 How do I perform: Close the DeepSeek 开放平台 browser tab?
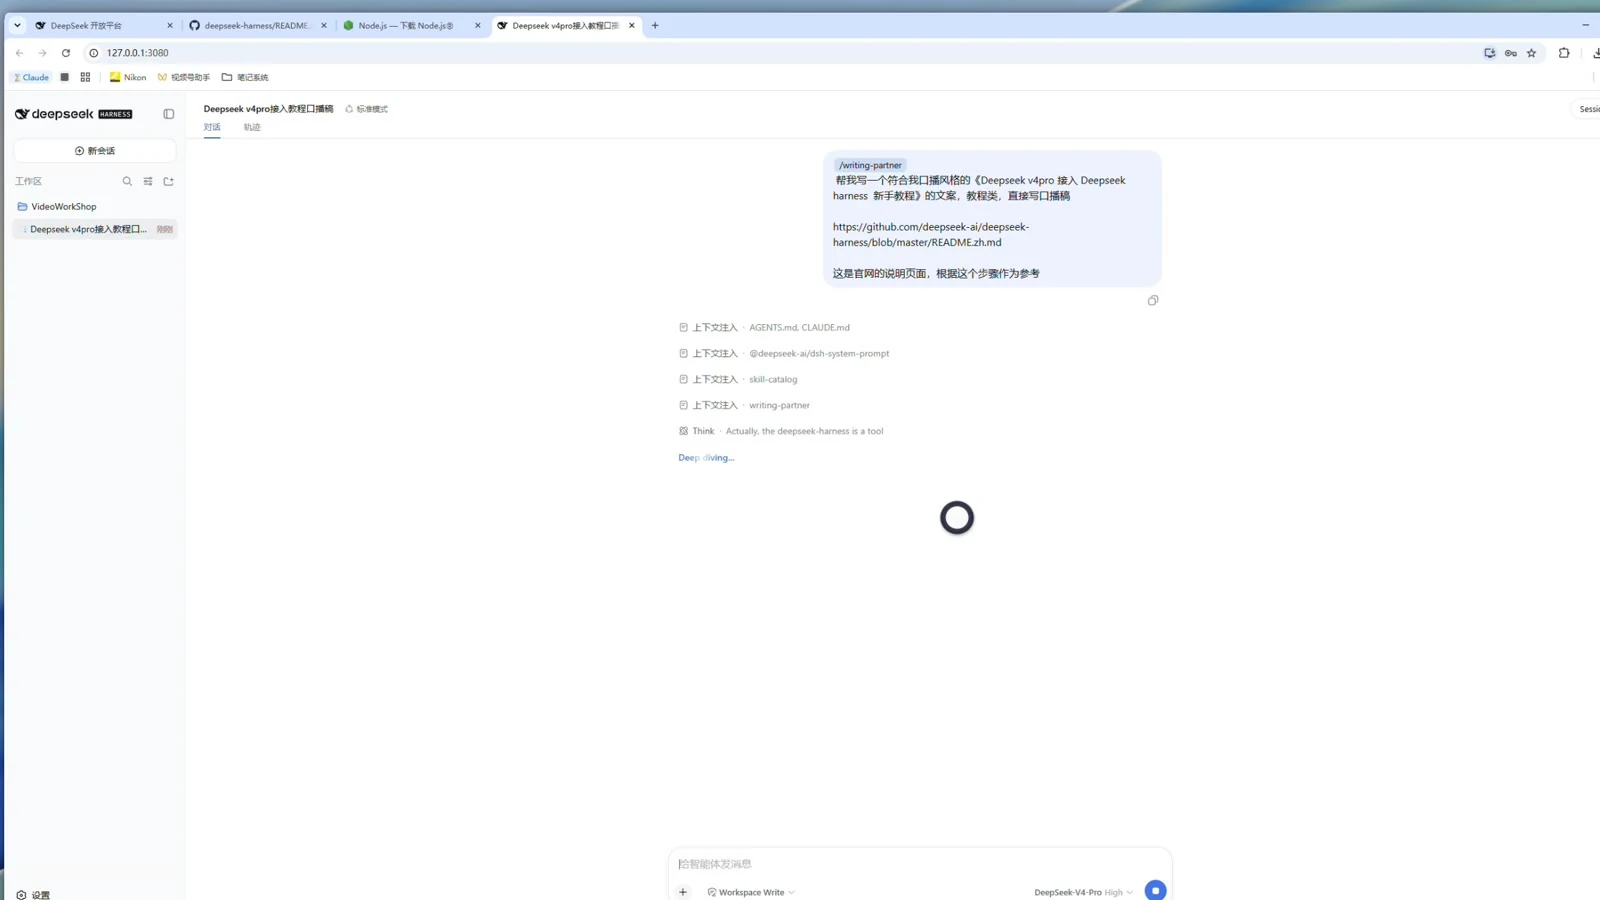click(x=170, y=25)
